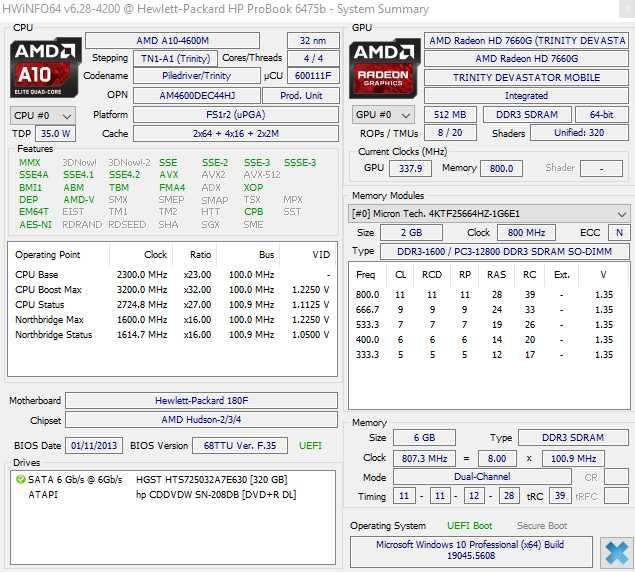Select the hp CDDVDW SN-208DB drive entry
The height and width of the screenshot is (572, 635).
pos(216,495)
